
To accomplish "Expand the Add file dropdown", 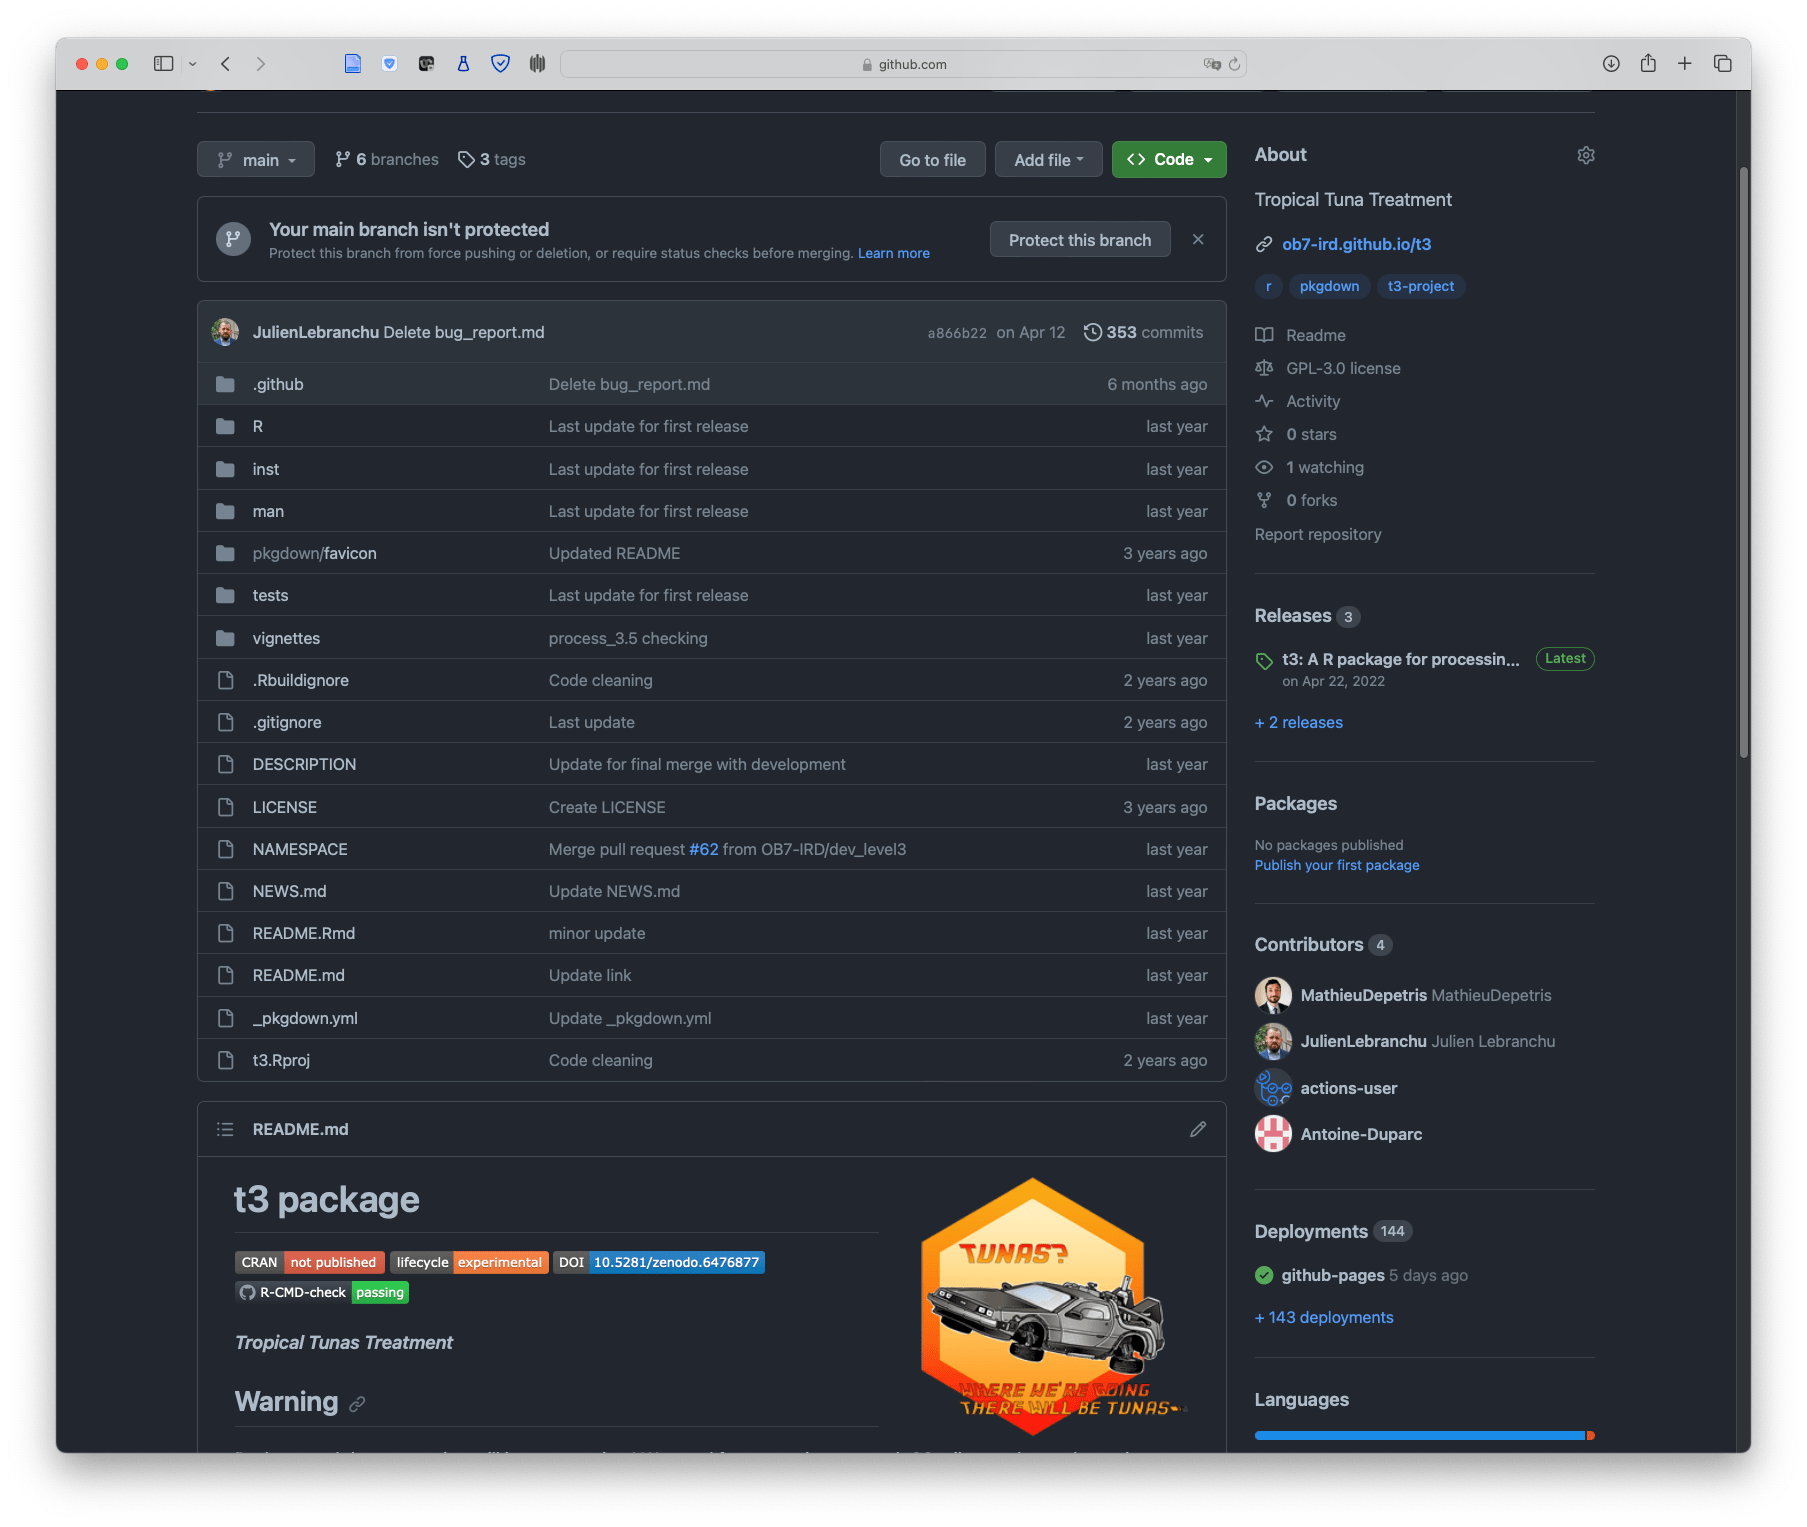I will 1048,160.
